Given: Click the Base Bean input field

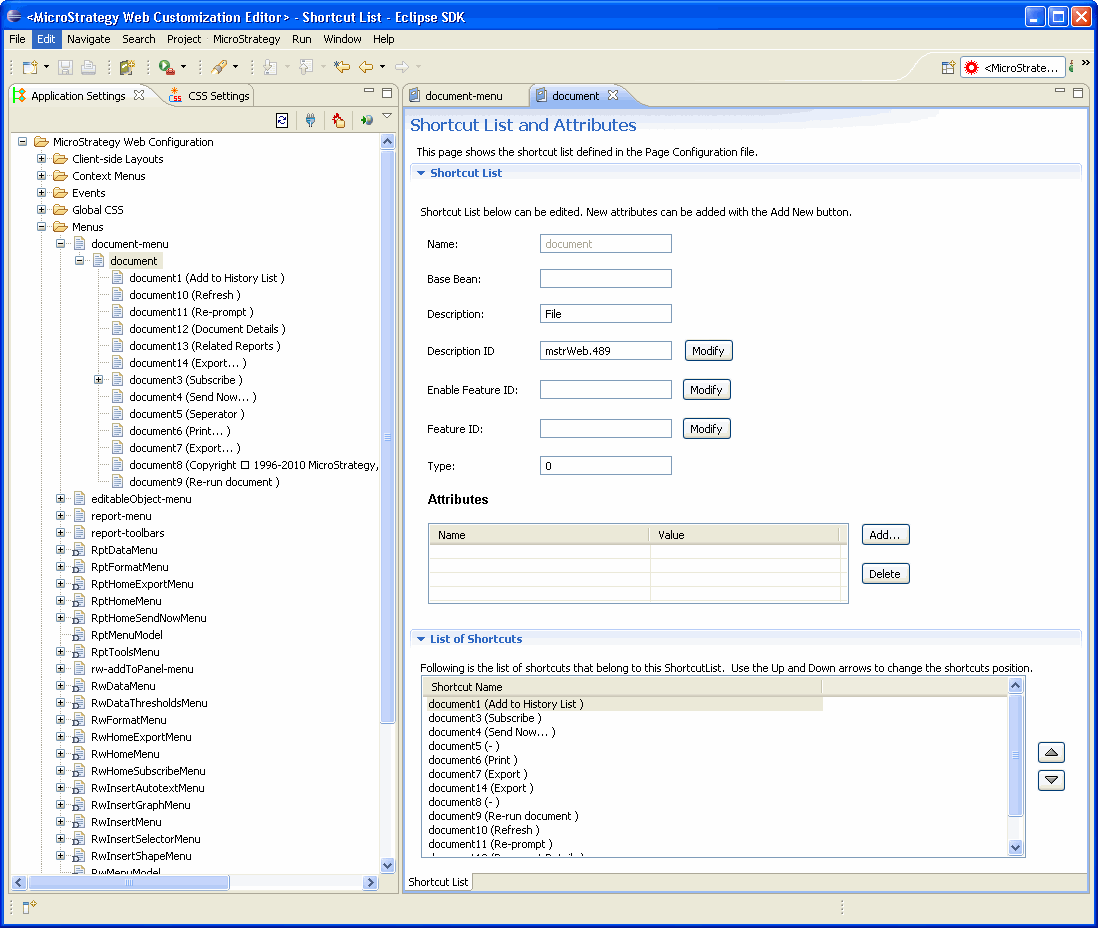Looking at the screenshot, I should click(x=606, y=279).
